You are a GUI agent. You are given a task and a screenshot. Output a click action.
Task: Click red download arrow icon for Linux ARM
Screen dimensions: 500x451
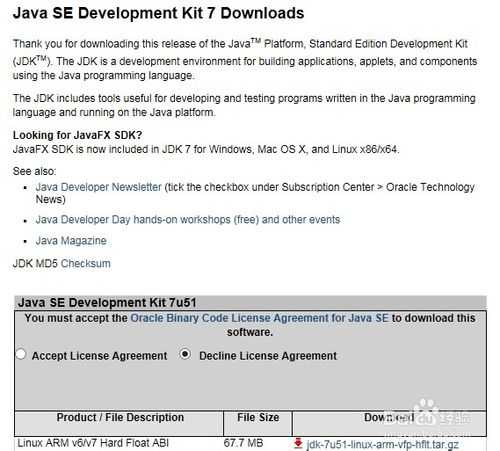(x=298, y=444)
